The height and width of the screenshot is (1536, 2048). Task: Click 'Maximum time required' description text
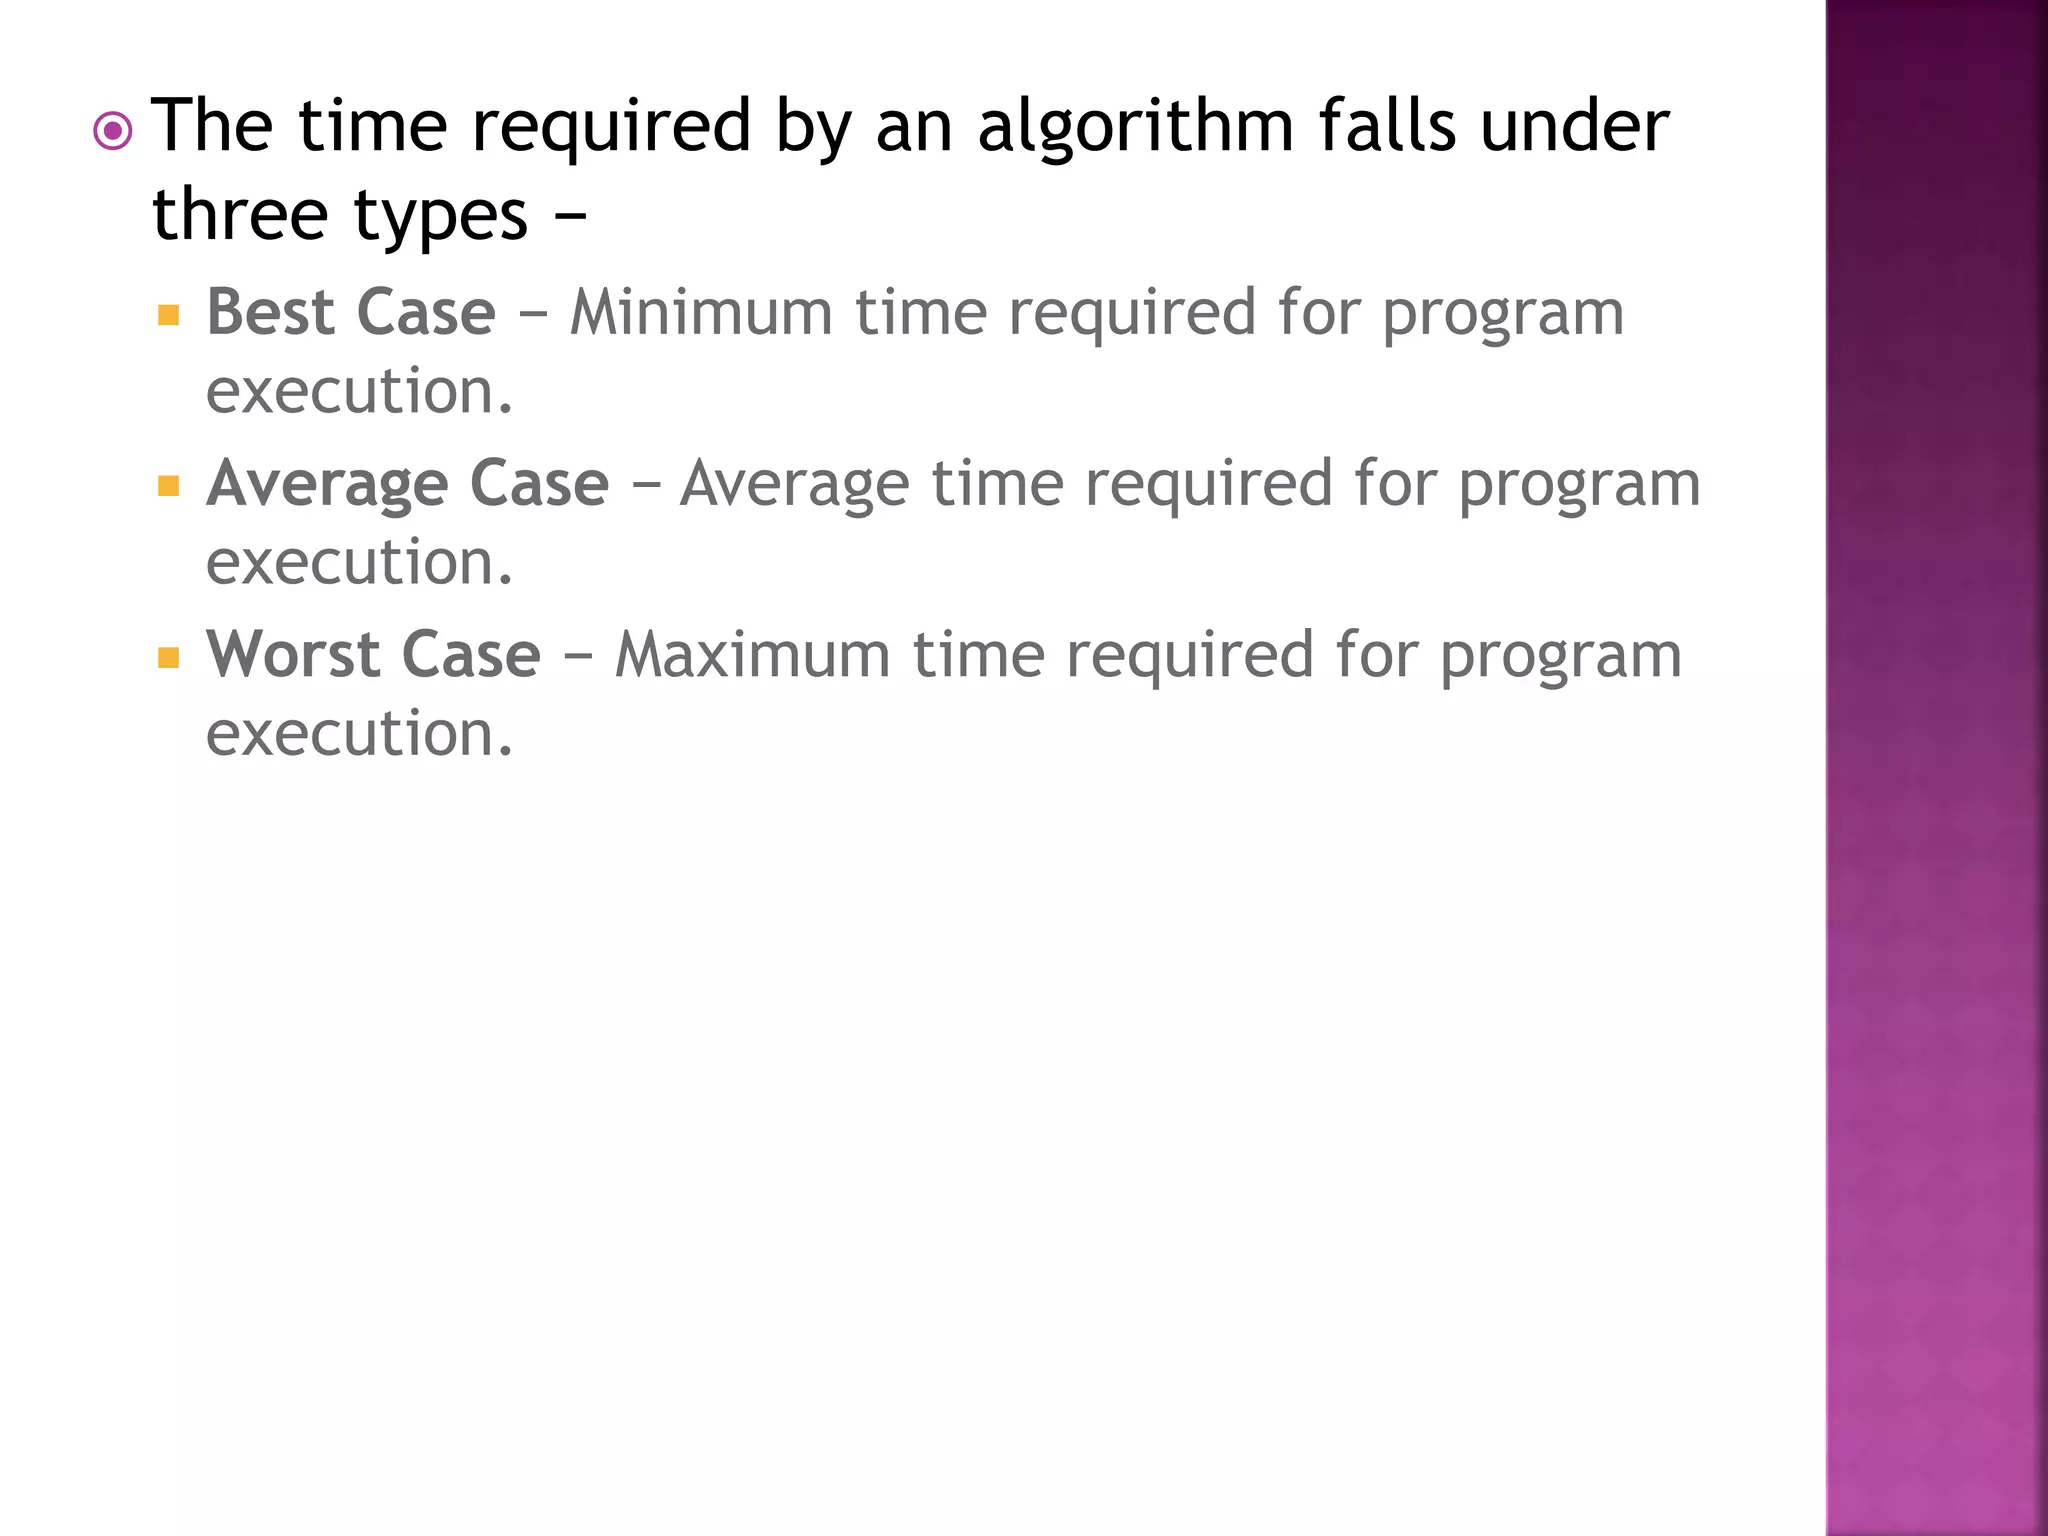coord(964,655)
